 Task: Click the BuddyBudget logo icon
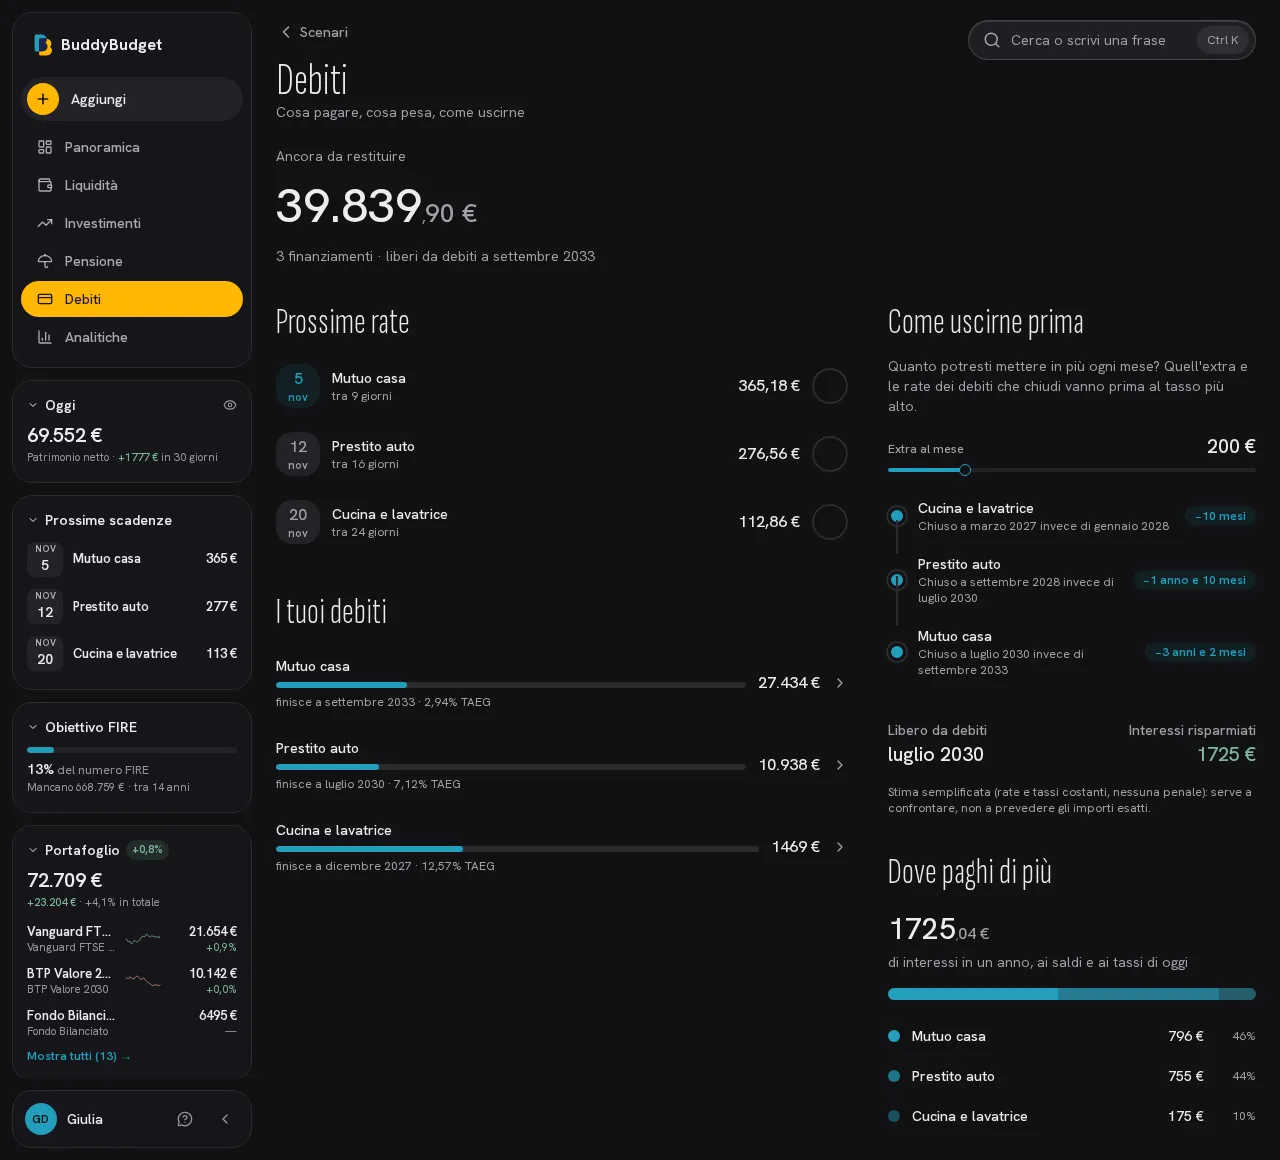coord(43,45)
